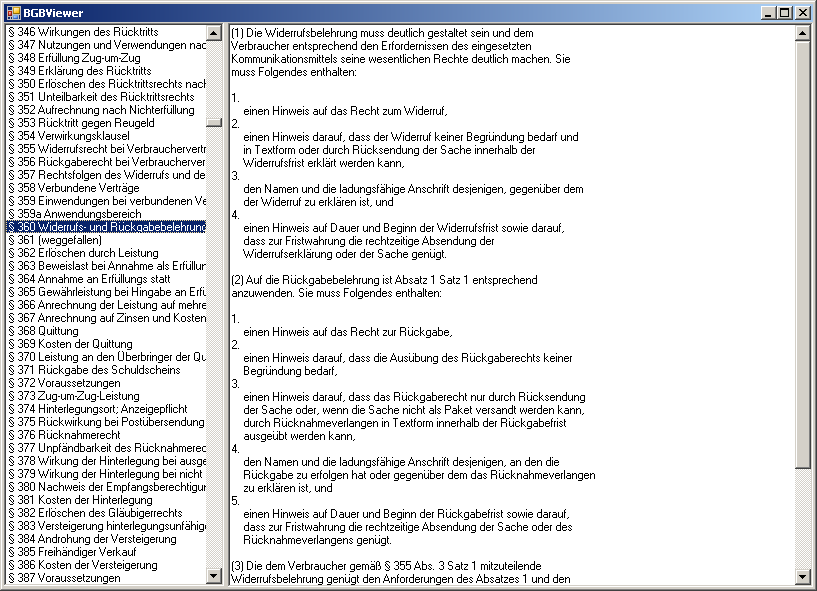This screenshot has height=591, width=817.
Task: Open § 363 Beweislast bei Annahme entry
Action: click(x=106, y=266)
